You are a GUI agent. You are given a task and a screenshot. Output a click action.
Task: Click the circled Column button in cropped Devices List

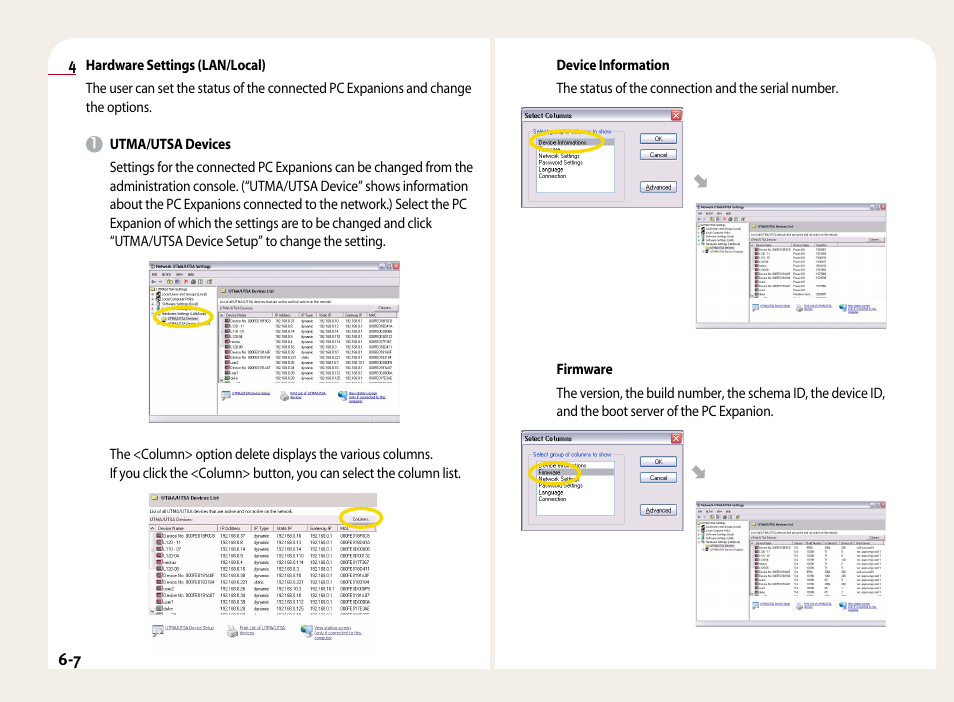361,519
